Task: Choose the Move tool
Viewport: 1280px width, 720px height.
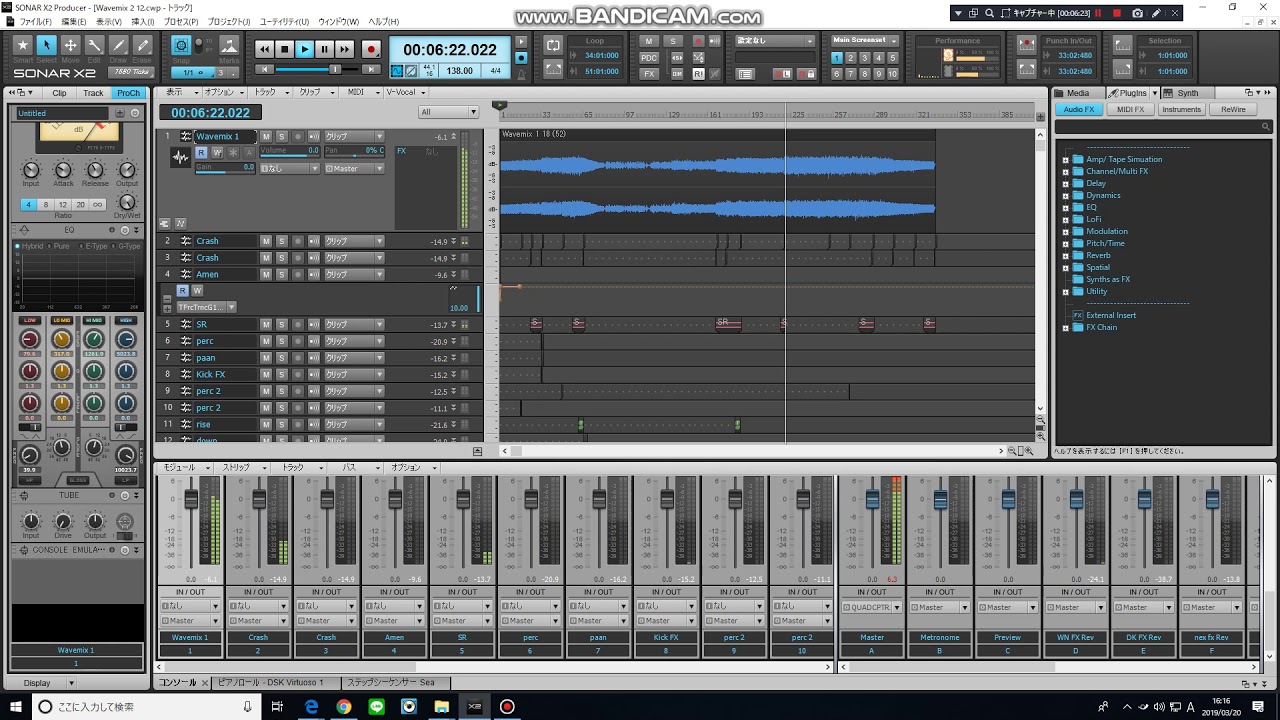Action: (70, 46)
